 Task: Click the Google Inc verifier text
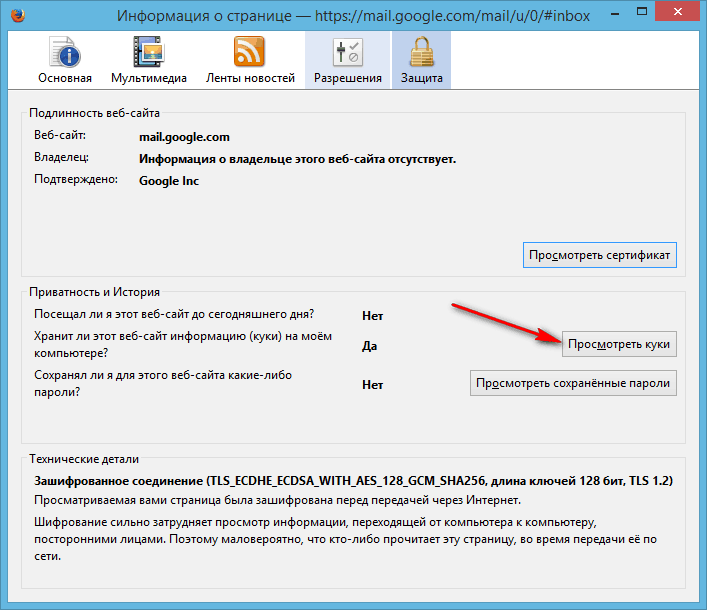tap(169, 181)
